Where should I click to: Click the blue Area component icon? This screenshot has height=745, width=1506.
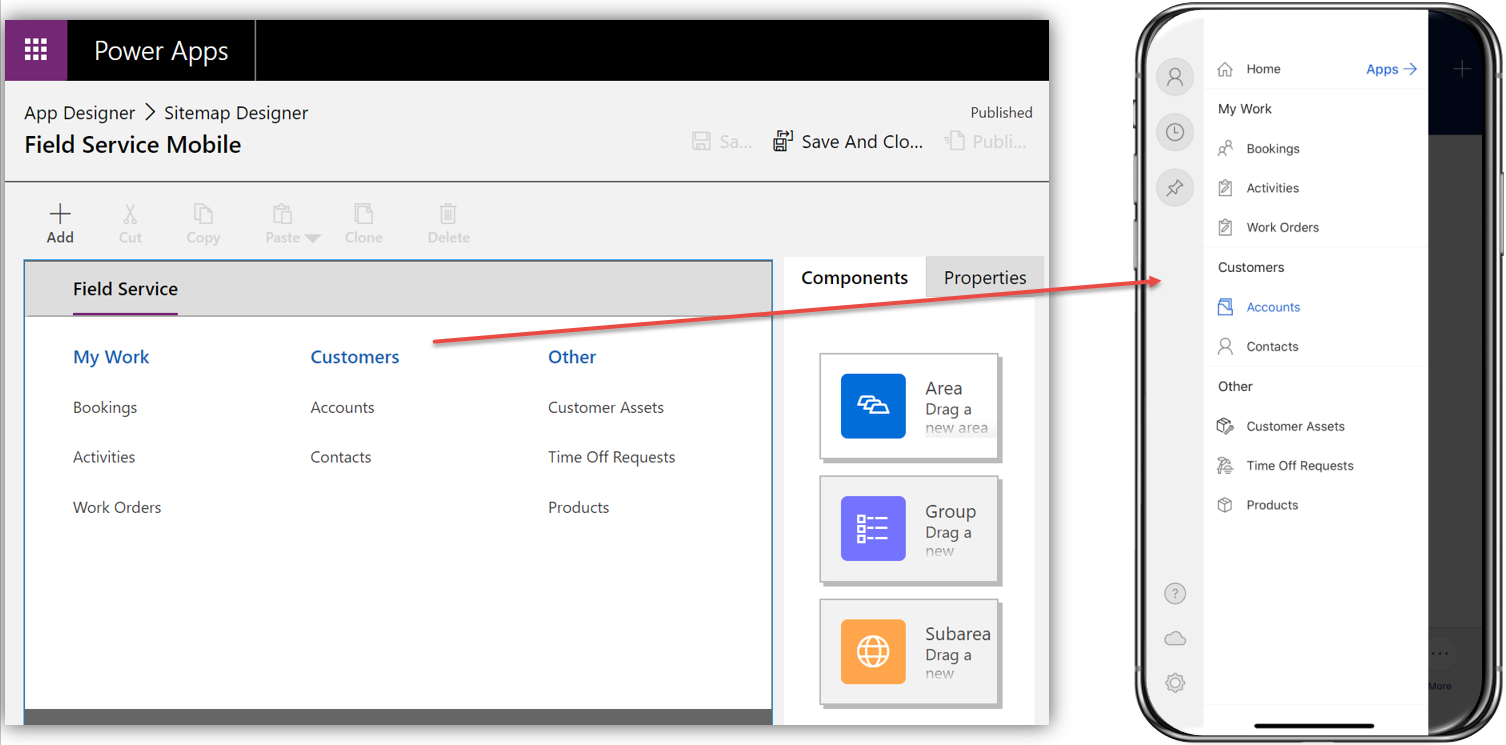point(873,406)
